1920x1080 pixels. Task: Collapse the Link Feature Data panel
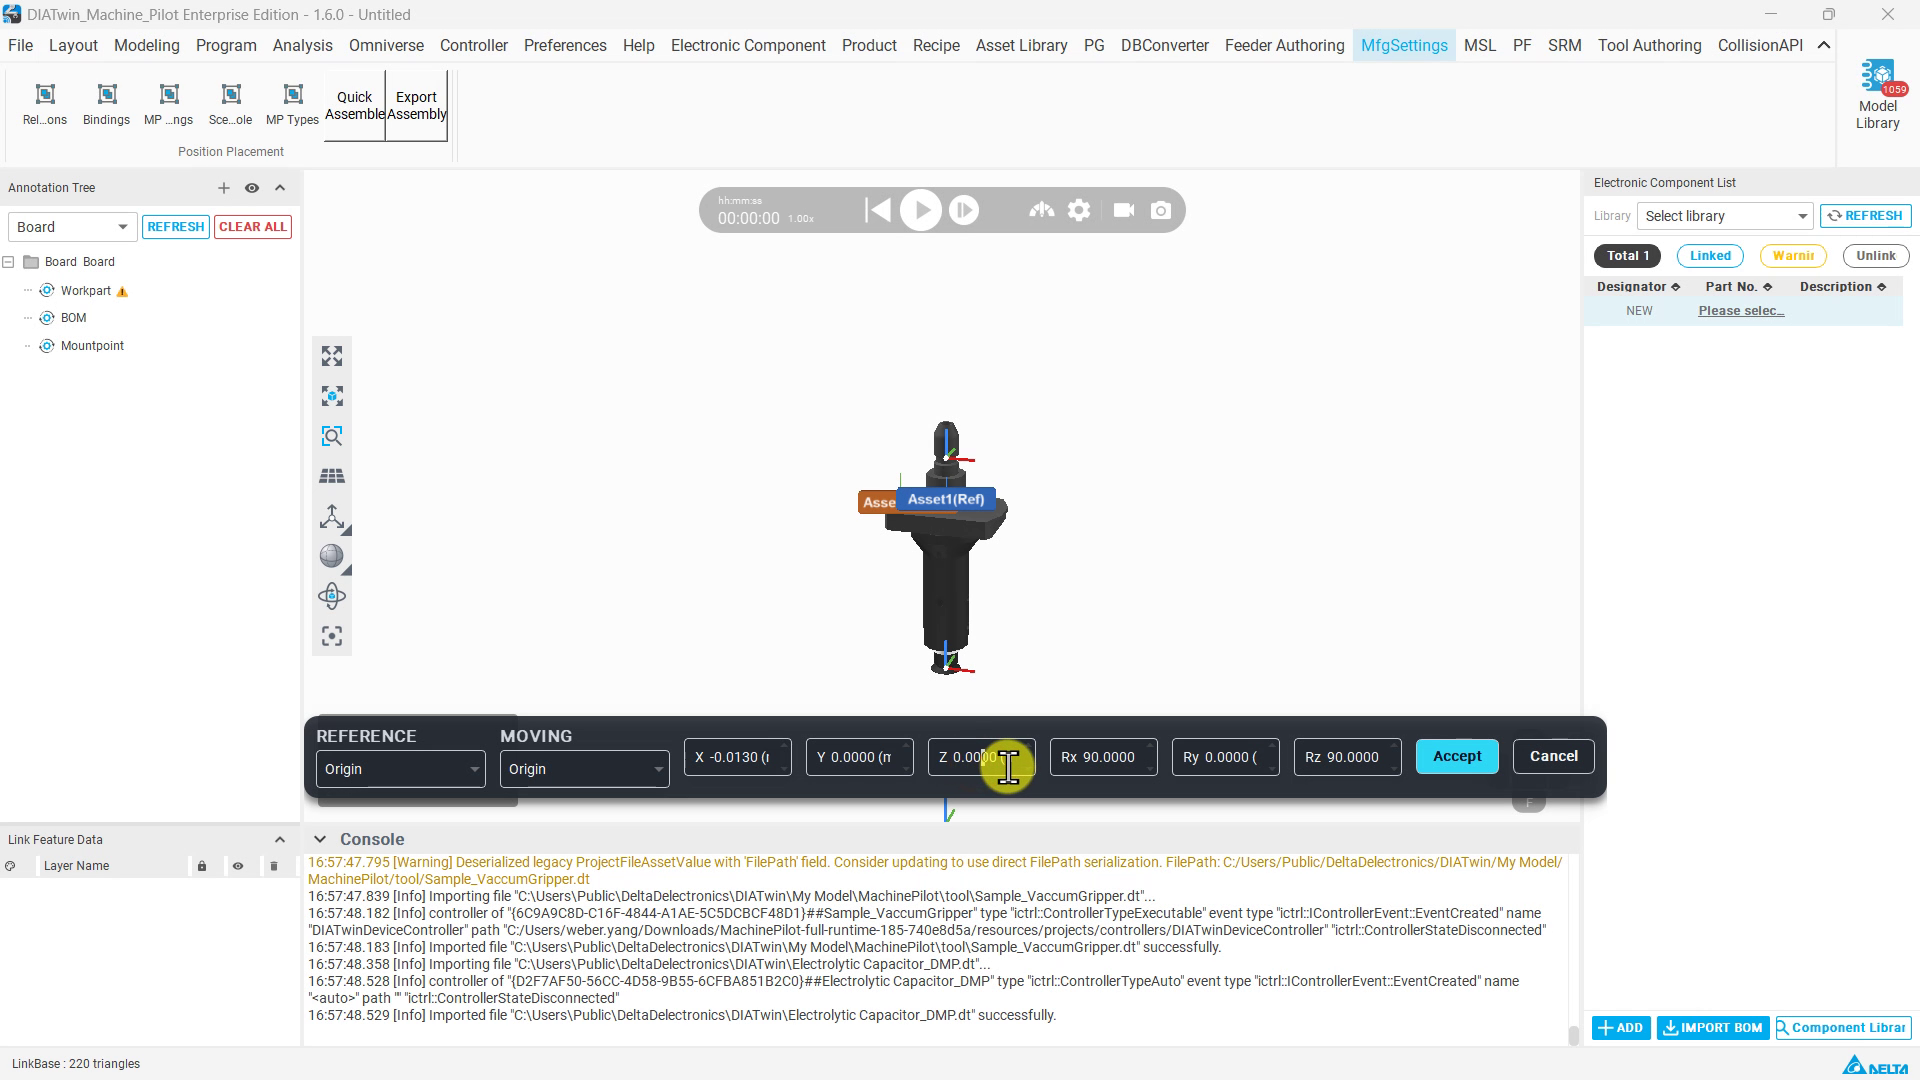coord(280,840)
